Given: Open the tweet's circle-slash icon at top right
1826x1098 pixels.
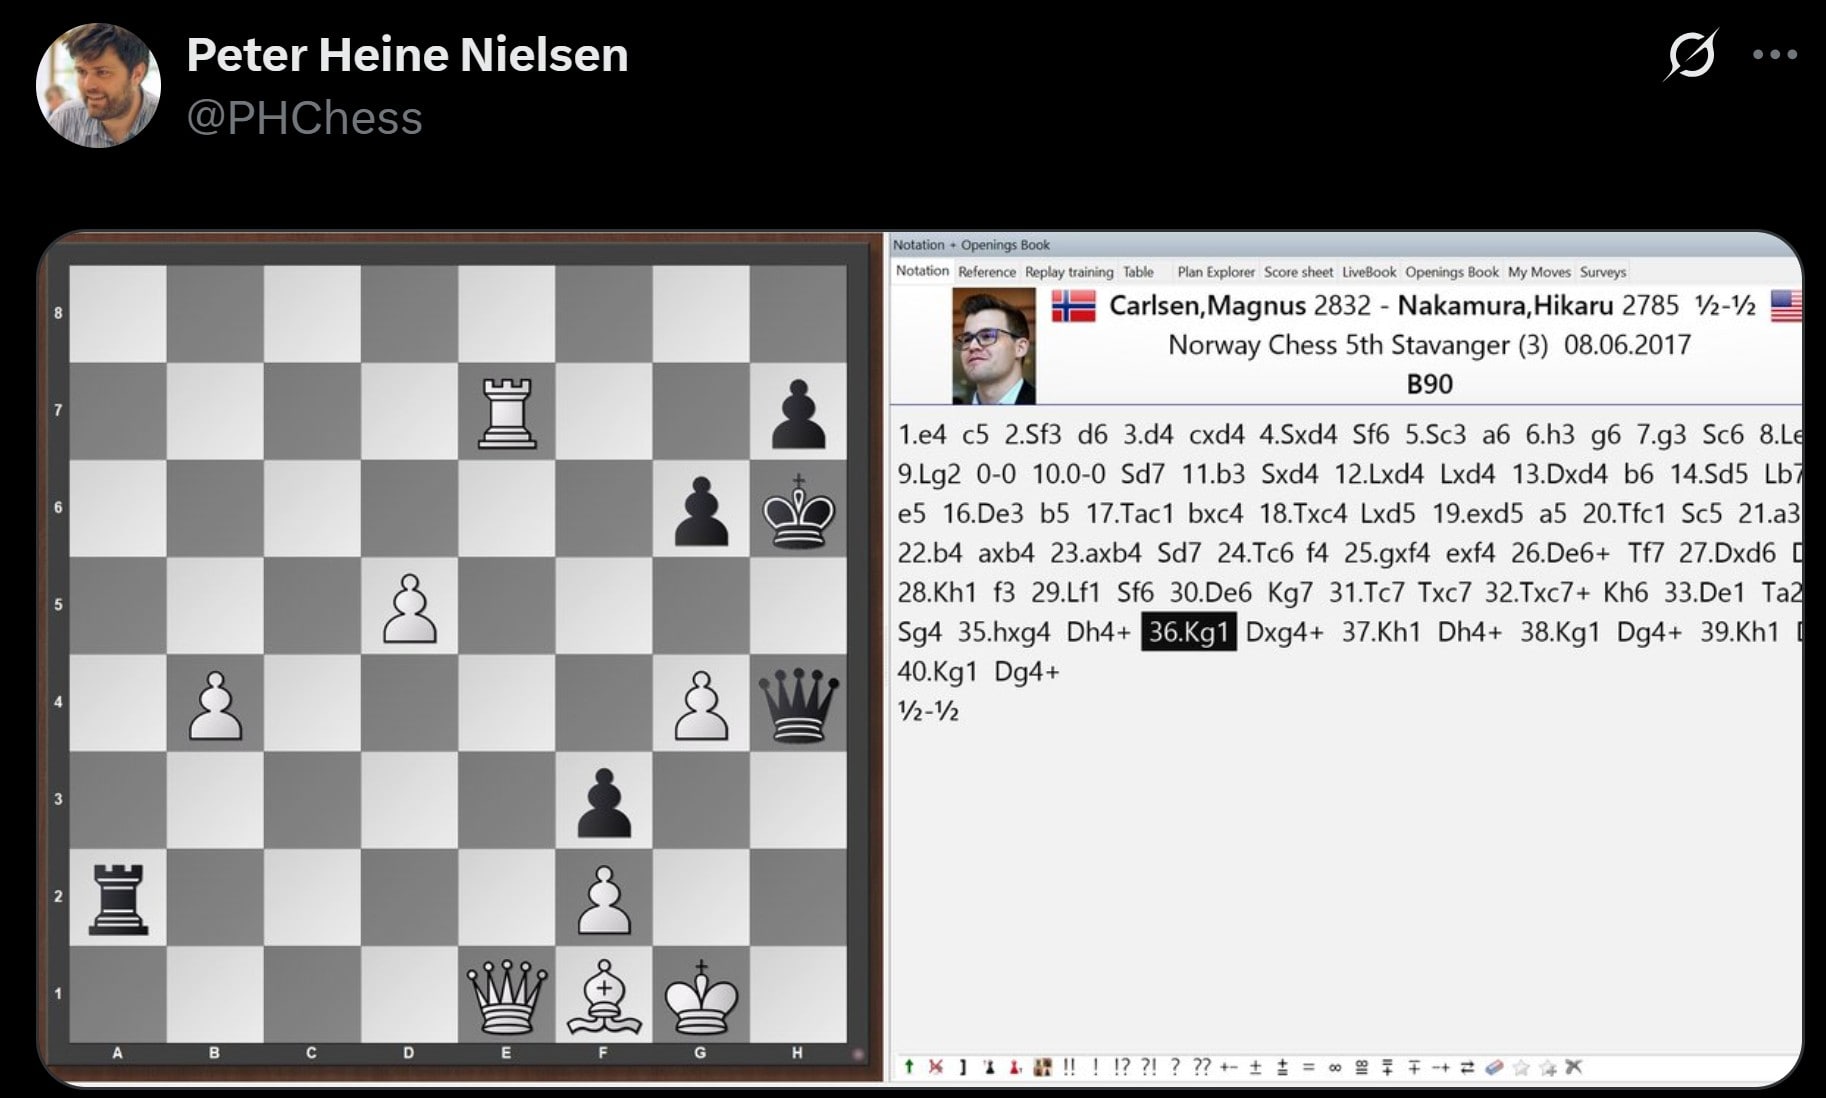Looking at the screenshot, I should point(1691,54).
